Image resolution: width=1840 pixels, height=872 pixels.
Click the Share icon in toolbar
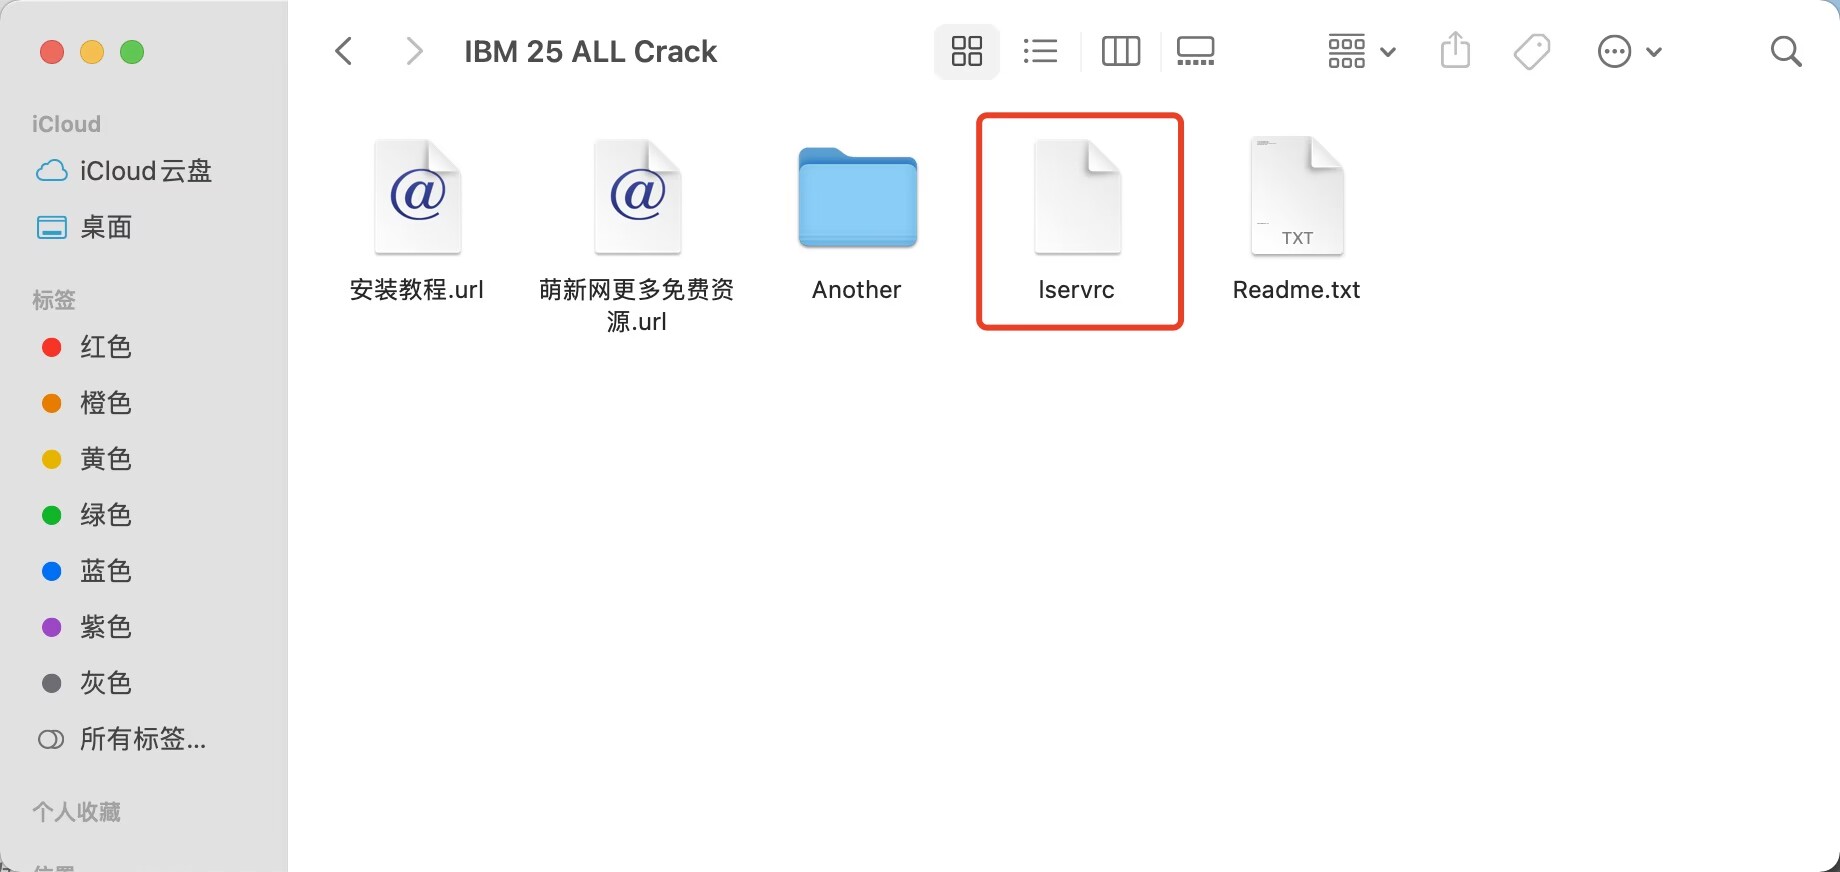click(1456, 50)
